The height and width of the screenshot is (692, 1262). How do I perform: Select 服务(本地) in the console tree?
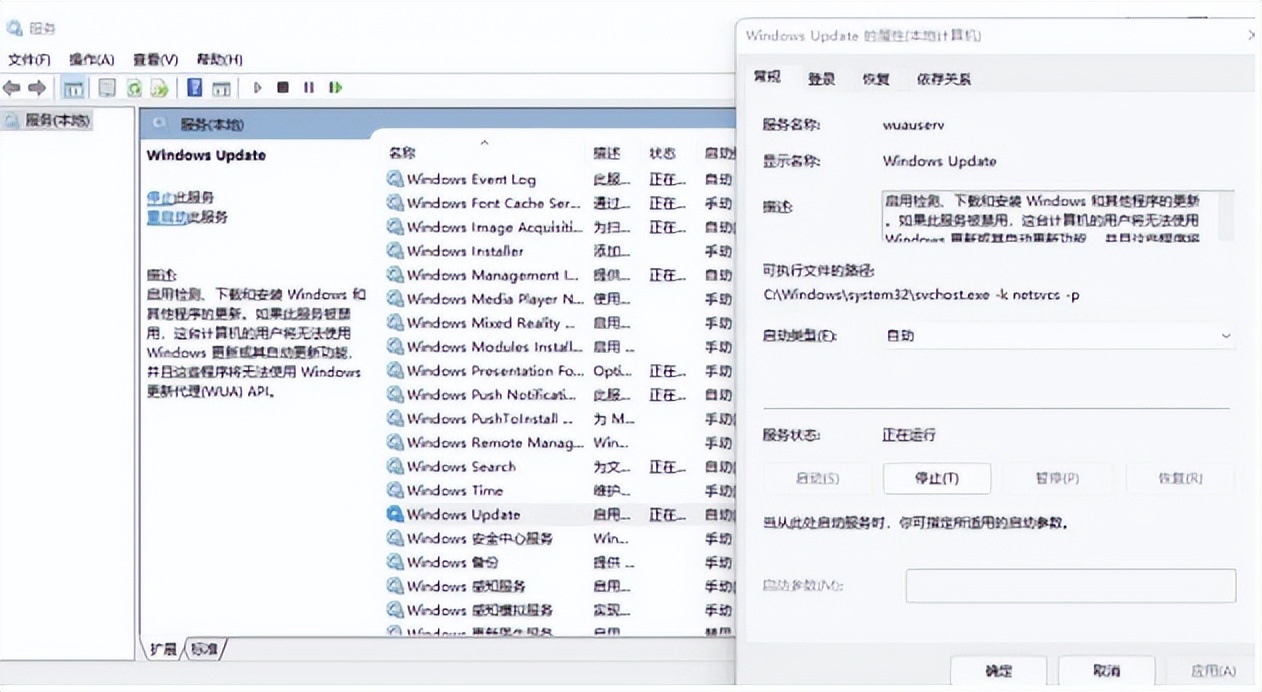(x=57, y=121)
